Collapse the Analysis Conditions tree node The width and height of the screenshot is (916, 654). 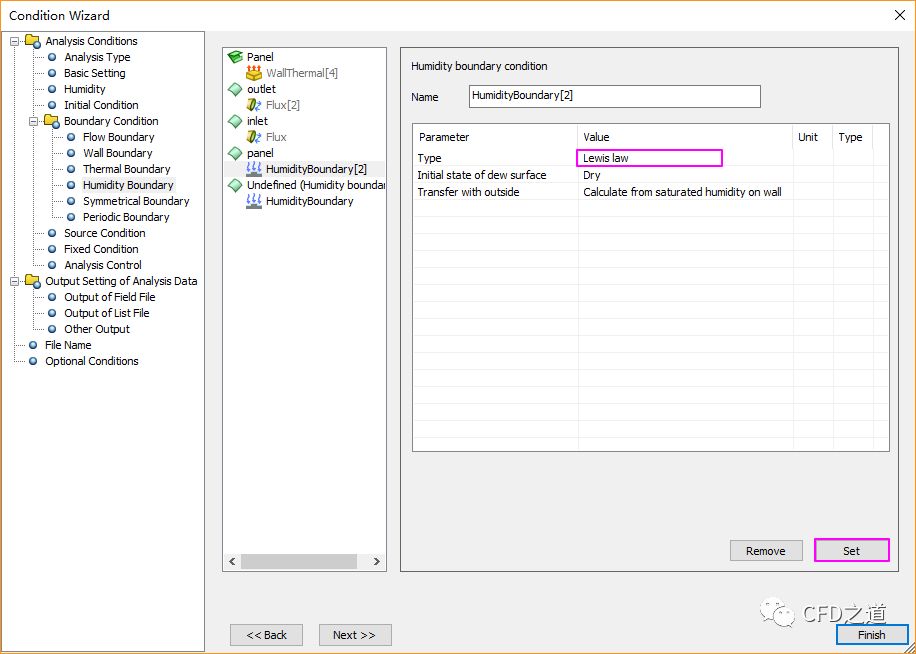pyautogui.click(x=15, y=41)
